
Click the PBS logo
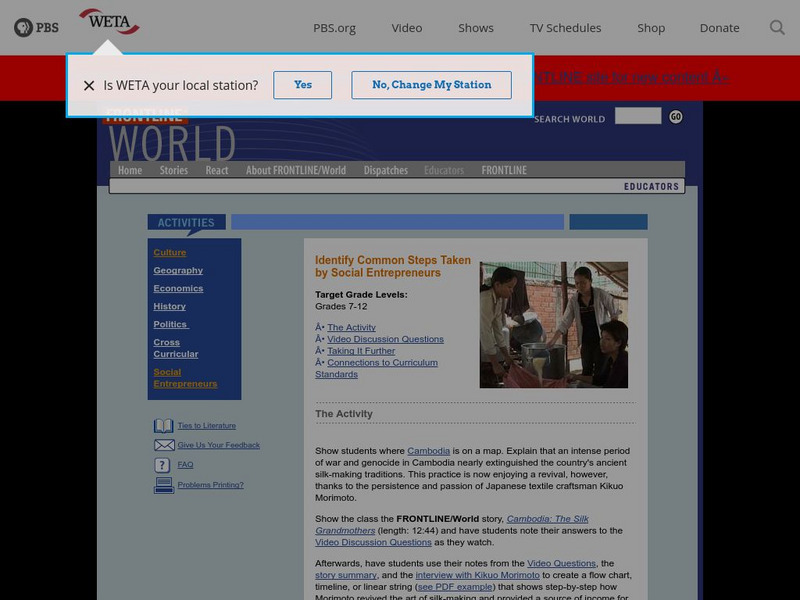[x=36, y=28]
